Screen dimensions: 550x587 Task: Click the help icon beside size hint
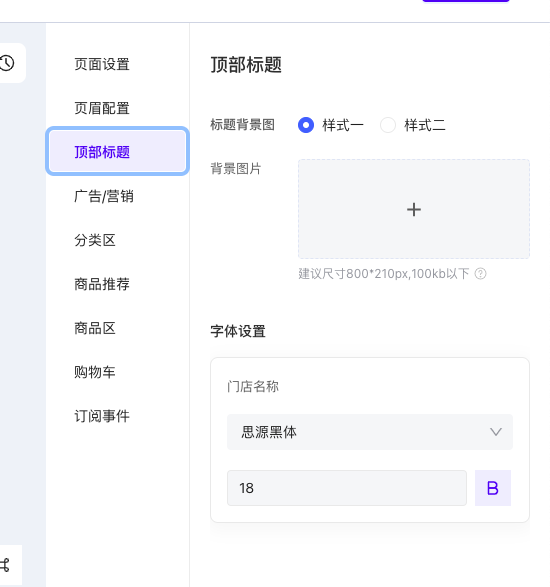pos(480,274)
